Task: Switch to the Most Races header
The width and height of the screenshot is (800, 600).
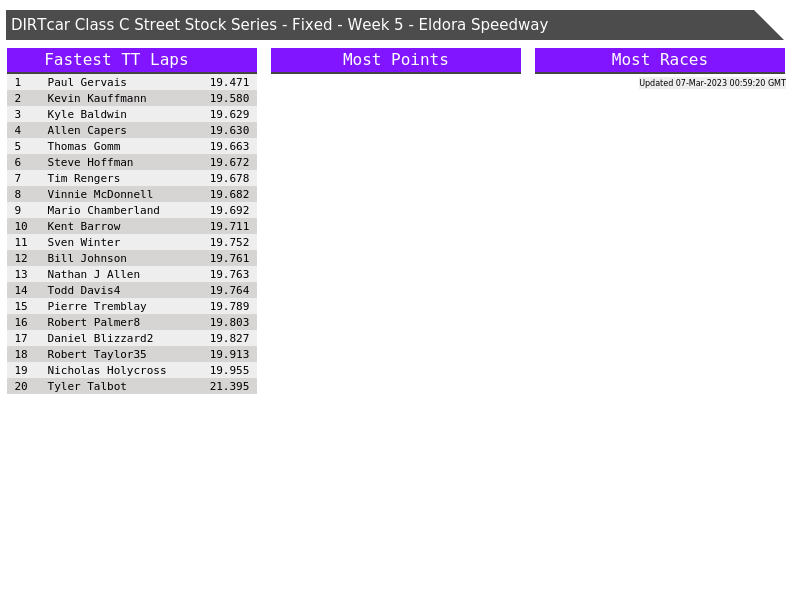Action: tap(659, 60)
